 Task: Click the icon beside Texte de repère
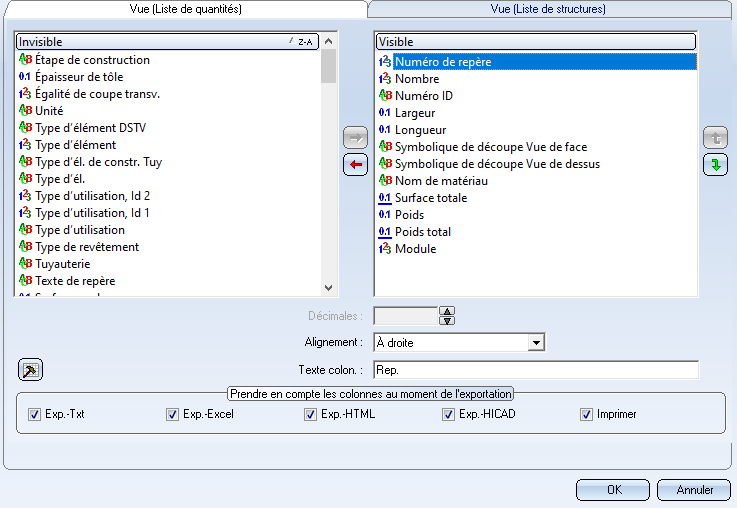click(x=25, y=281)
